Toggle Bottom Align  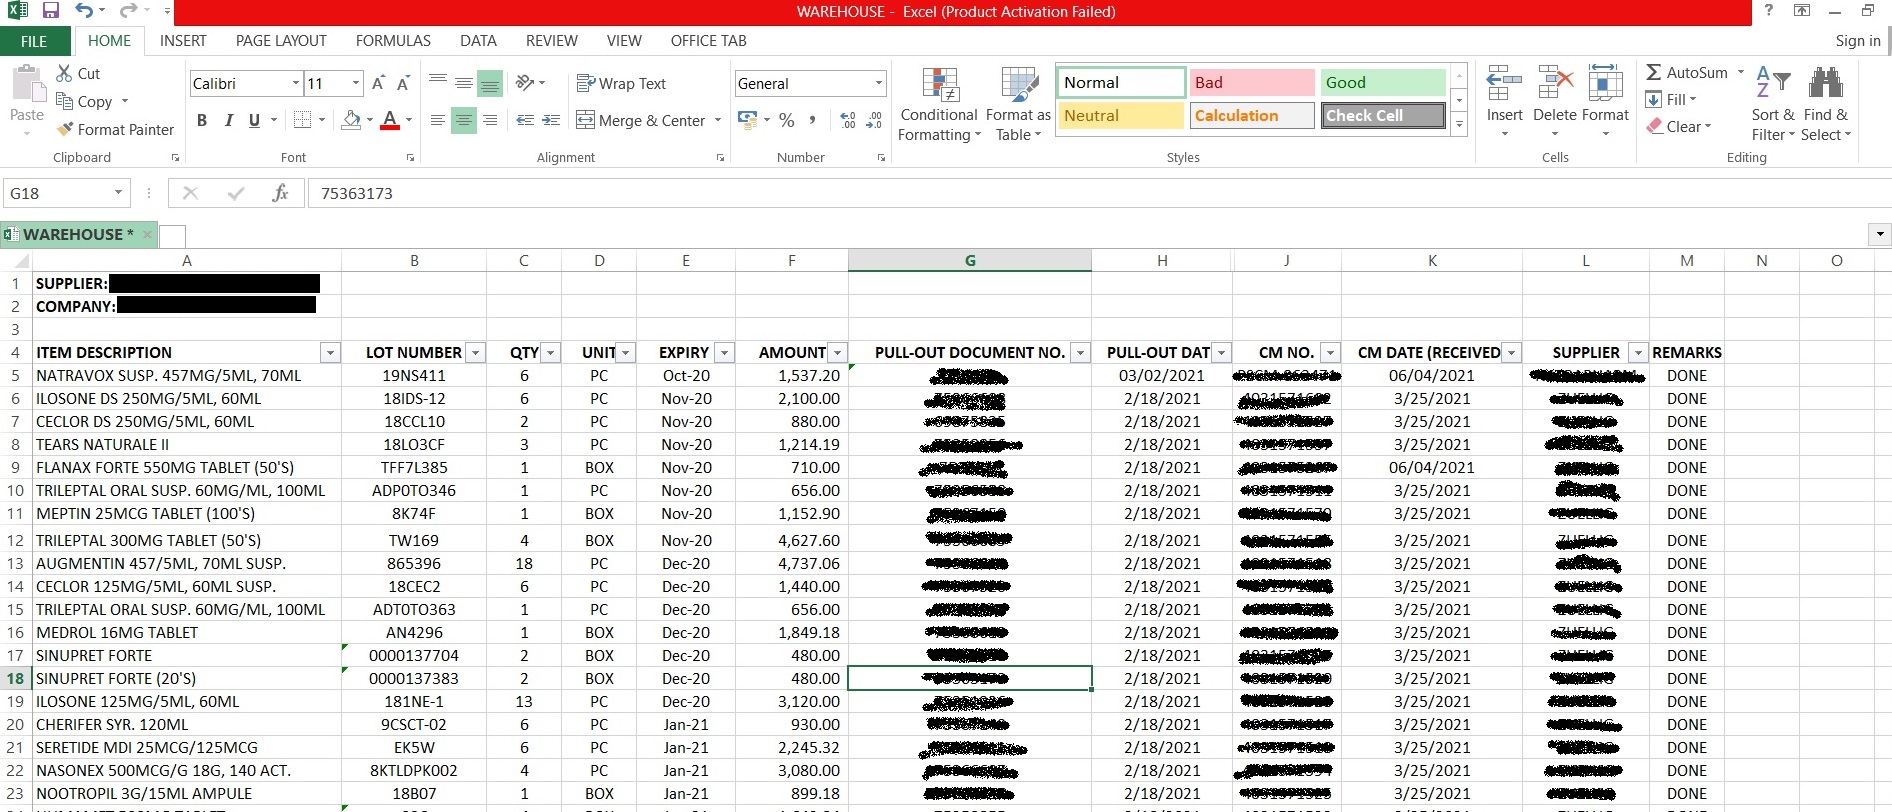tap(490, 84)
